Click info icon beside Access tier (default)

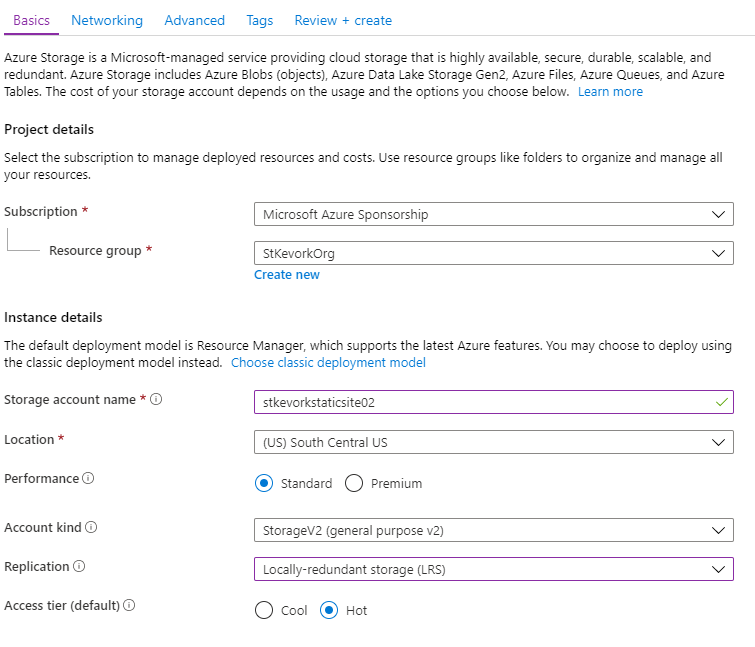point(129,606)
